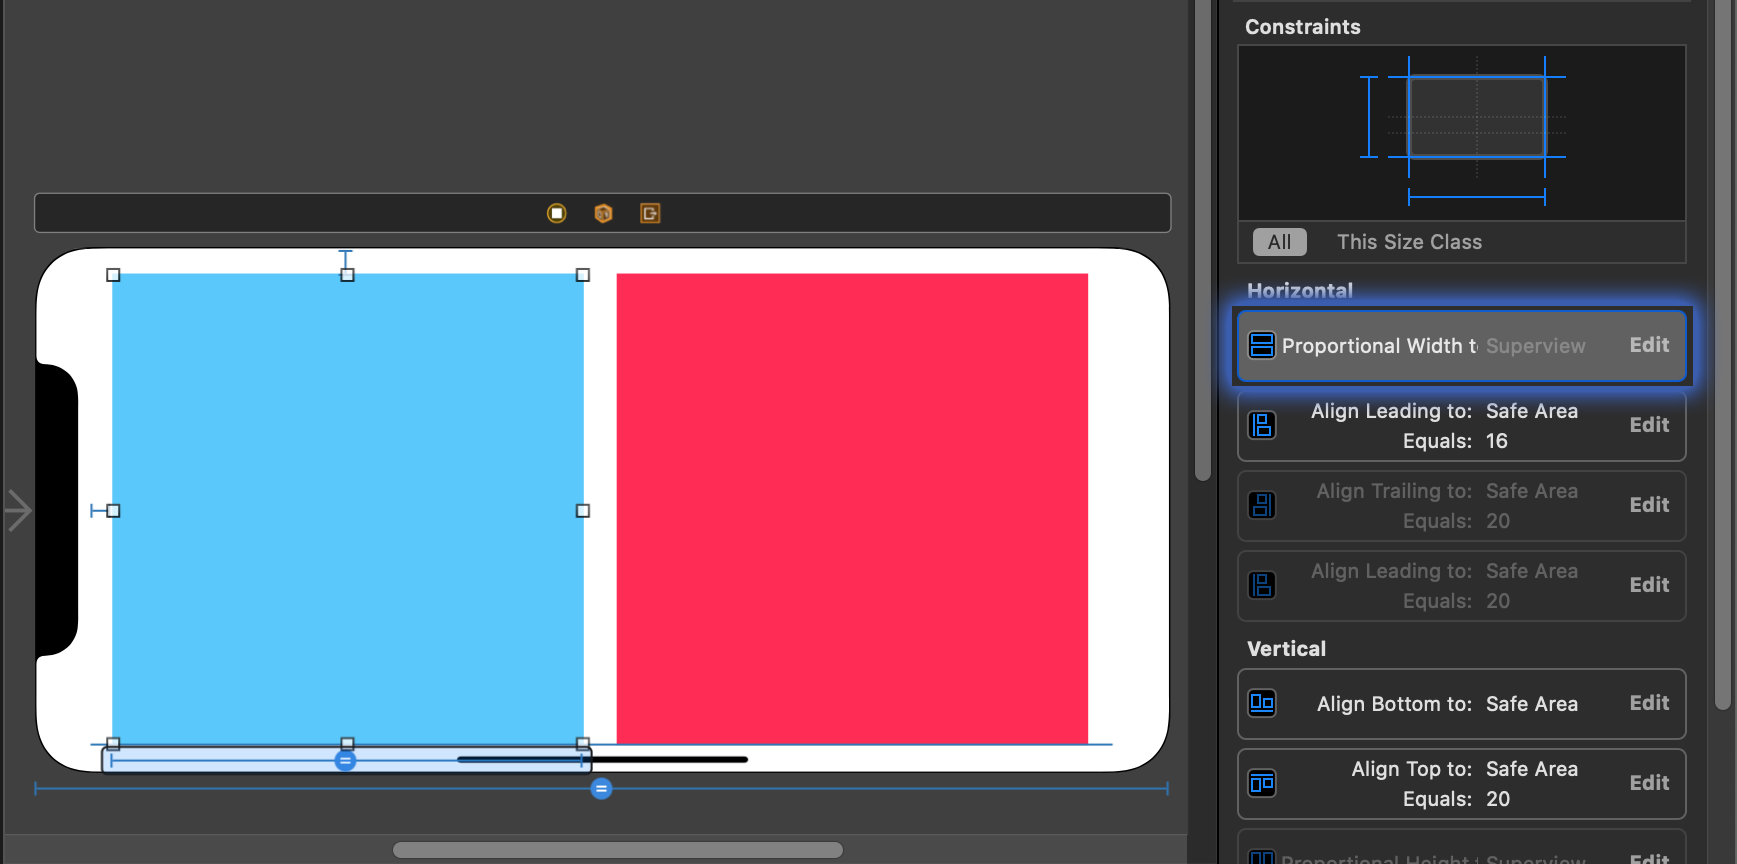Screen dimensions: 1737x864
Task: Click the canvas horizontal scrollbar
Action: point(618,850)
